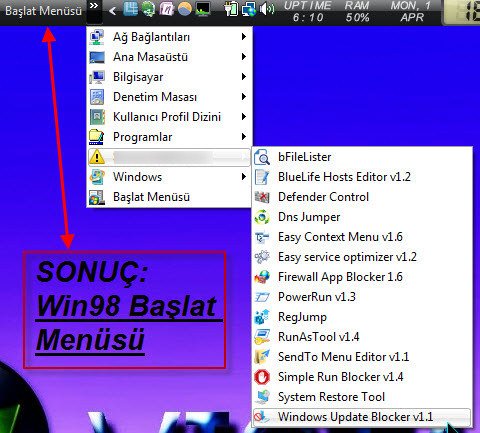The height and width of the screenshot is (433, 480).
Task: Click the Firewall App Blocker globe icon
Action: (x=262, y=277)
